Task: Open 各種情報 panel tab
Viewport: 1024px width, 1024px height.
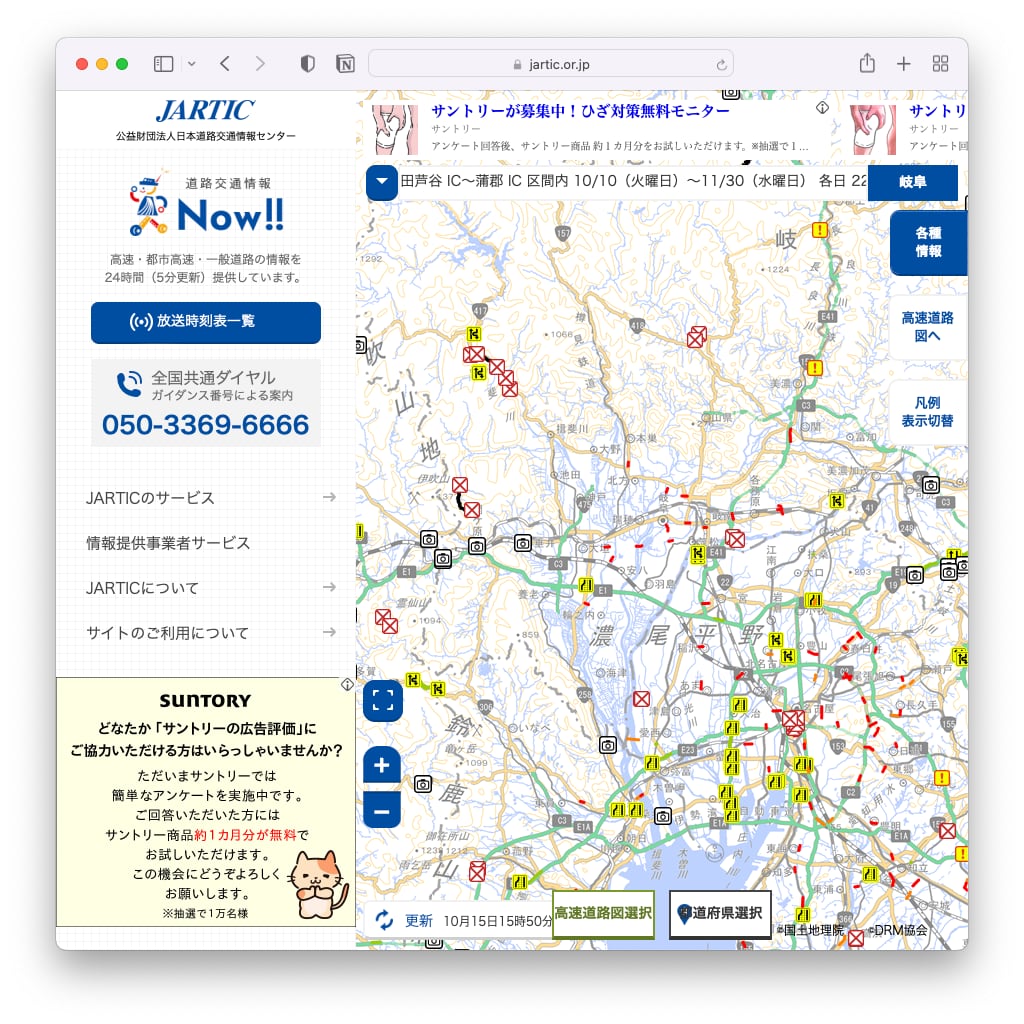Action: [x=927, y=242]
